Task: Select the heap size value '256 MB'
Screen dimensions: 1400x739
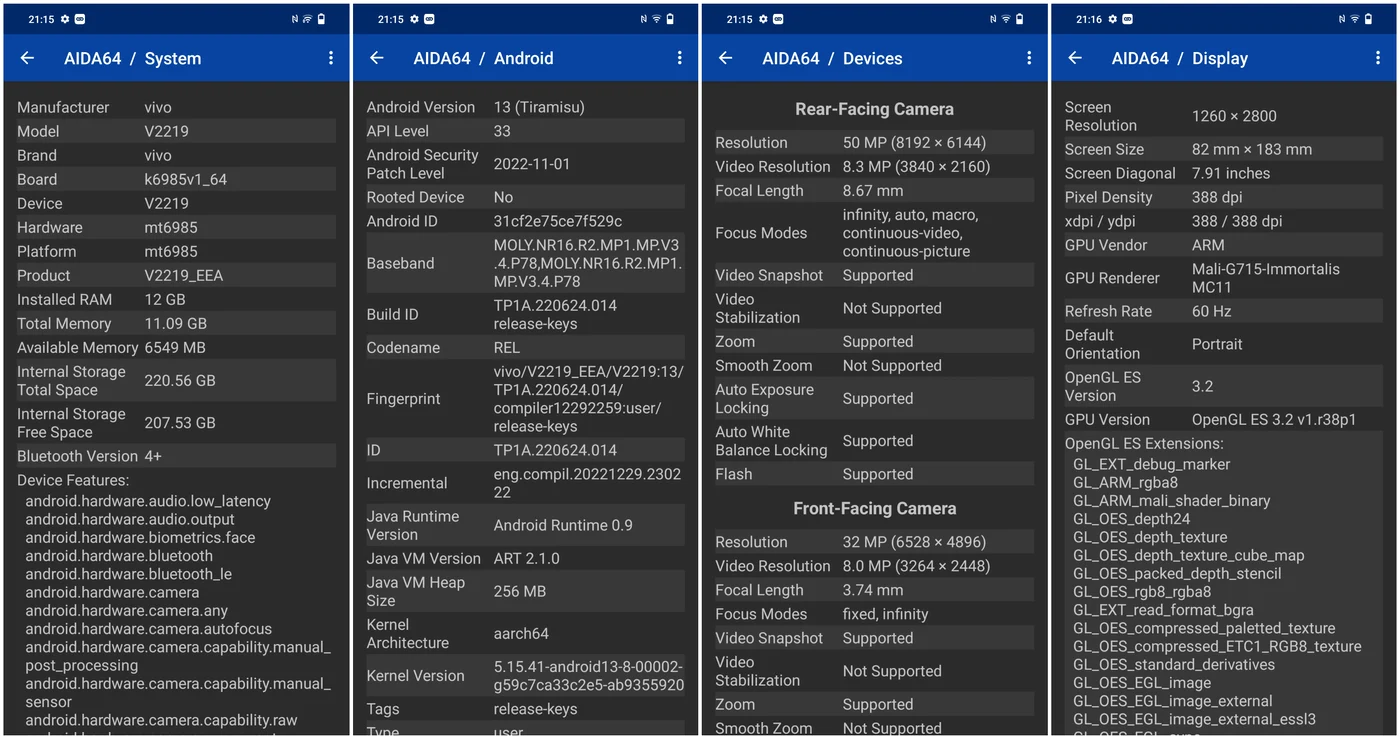Action: 520,591
